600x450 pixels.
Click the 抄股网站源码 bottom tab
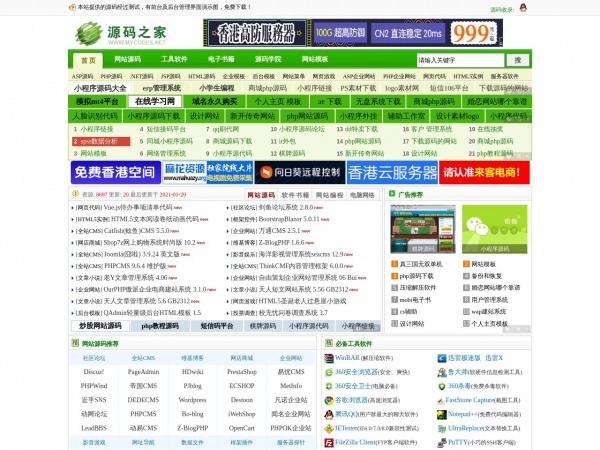100,326
